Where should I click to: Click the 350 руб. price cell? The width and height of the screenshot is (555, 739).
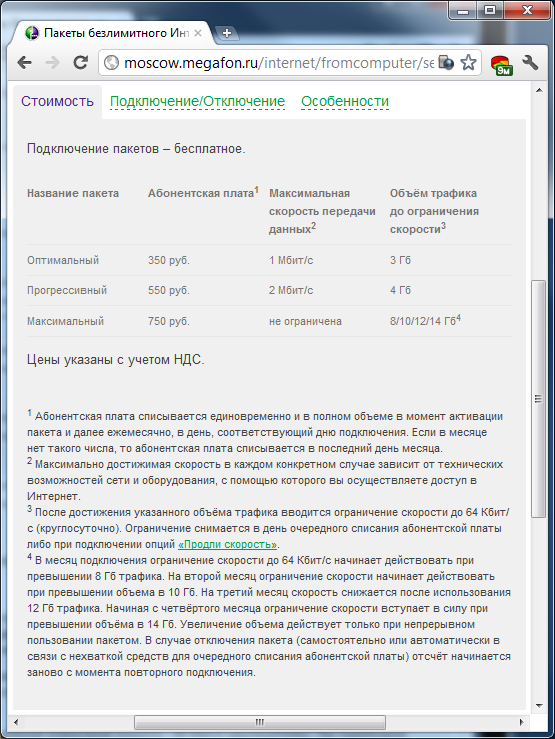(169, 260)
